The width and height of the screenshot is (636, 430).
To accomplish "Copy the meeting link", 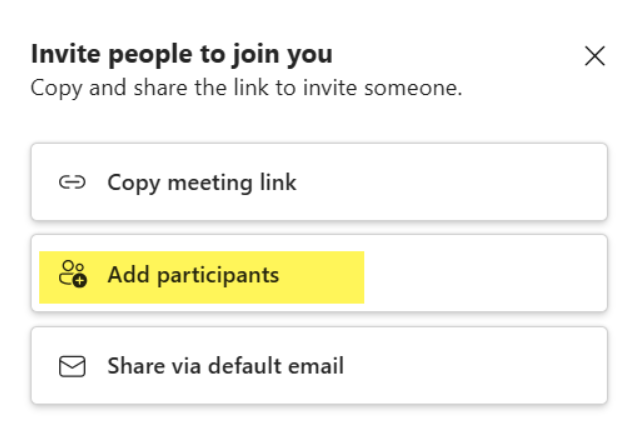I will click(x=201, y=183).
